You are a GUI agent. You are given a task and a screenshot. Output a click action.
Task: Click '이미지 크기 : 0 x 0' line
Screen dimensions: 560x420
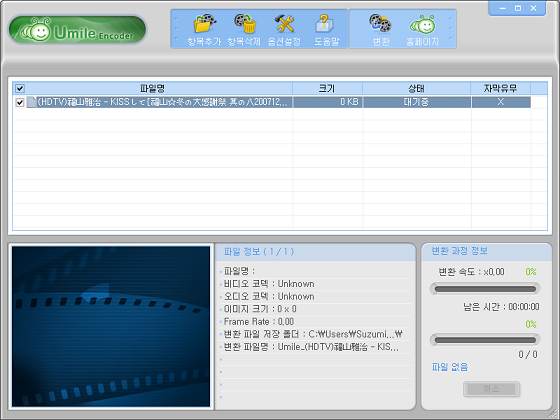tap(260, 309)
